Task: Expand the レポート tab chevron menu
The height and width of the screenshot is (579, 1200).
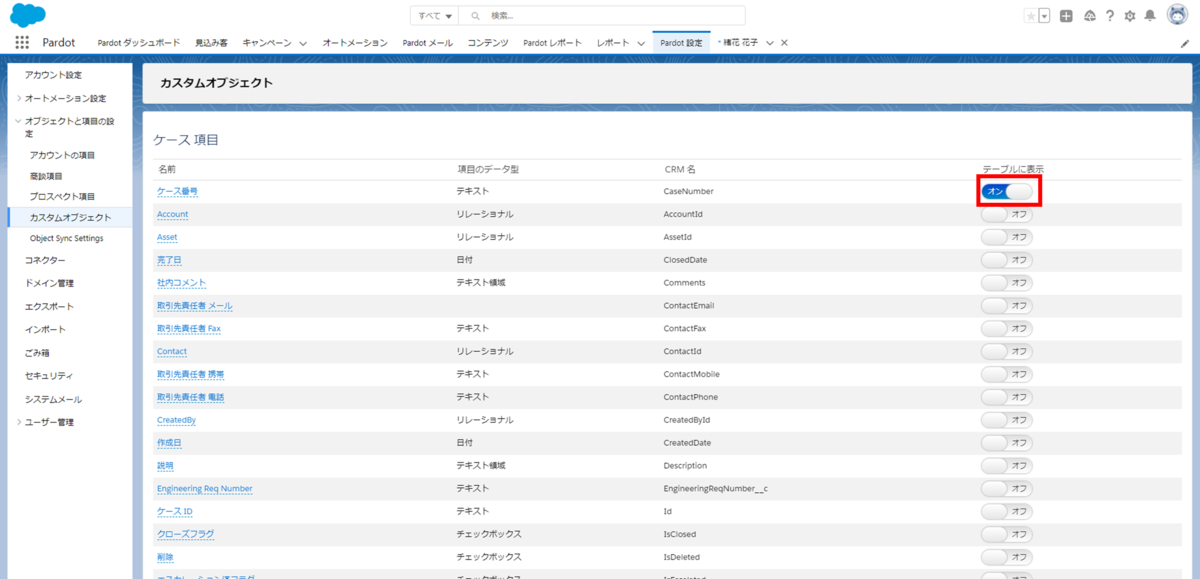Action: tap(641, 43)
